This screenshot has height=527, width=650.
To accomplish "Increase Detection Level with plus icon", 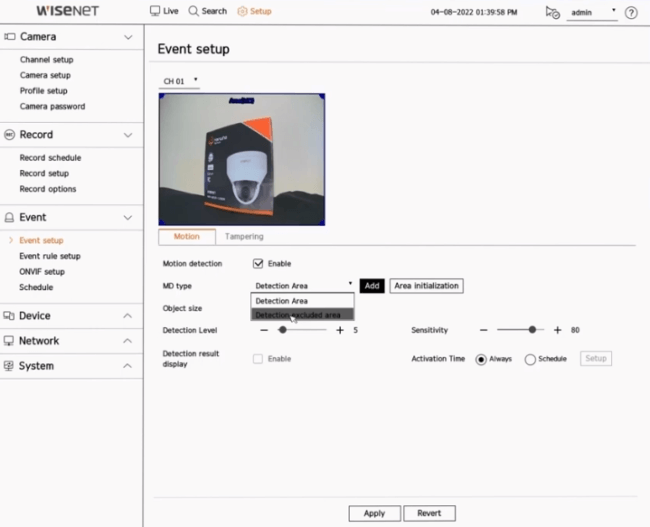I will [340, 330].
